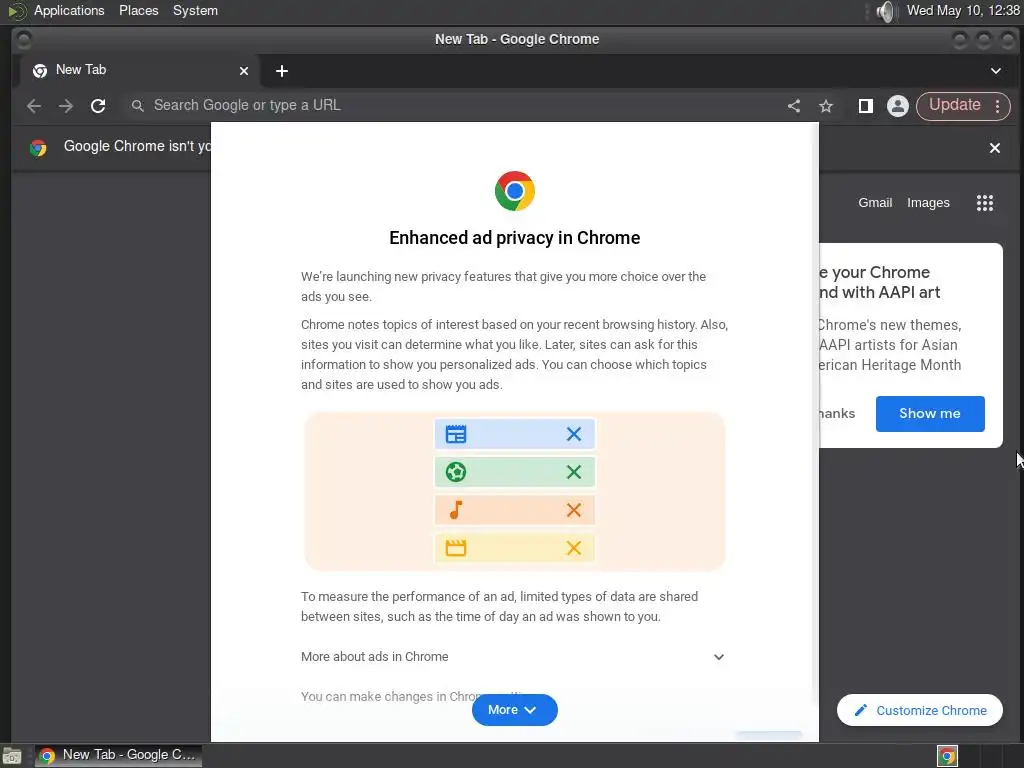Click the Chrome icon in the bottom right tray
Image resolution: width=1024 pixels, height=768 pixels.
[947, 756]
